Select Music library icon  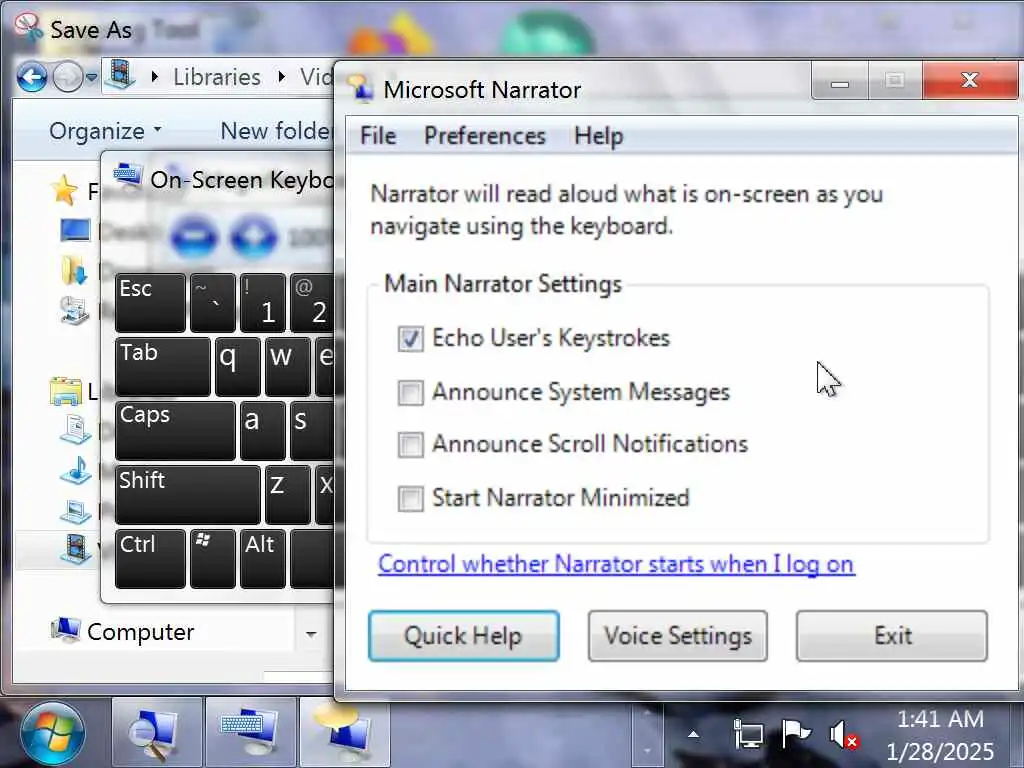[75, 471]
